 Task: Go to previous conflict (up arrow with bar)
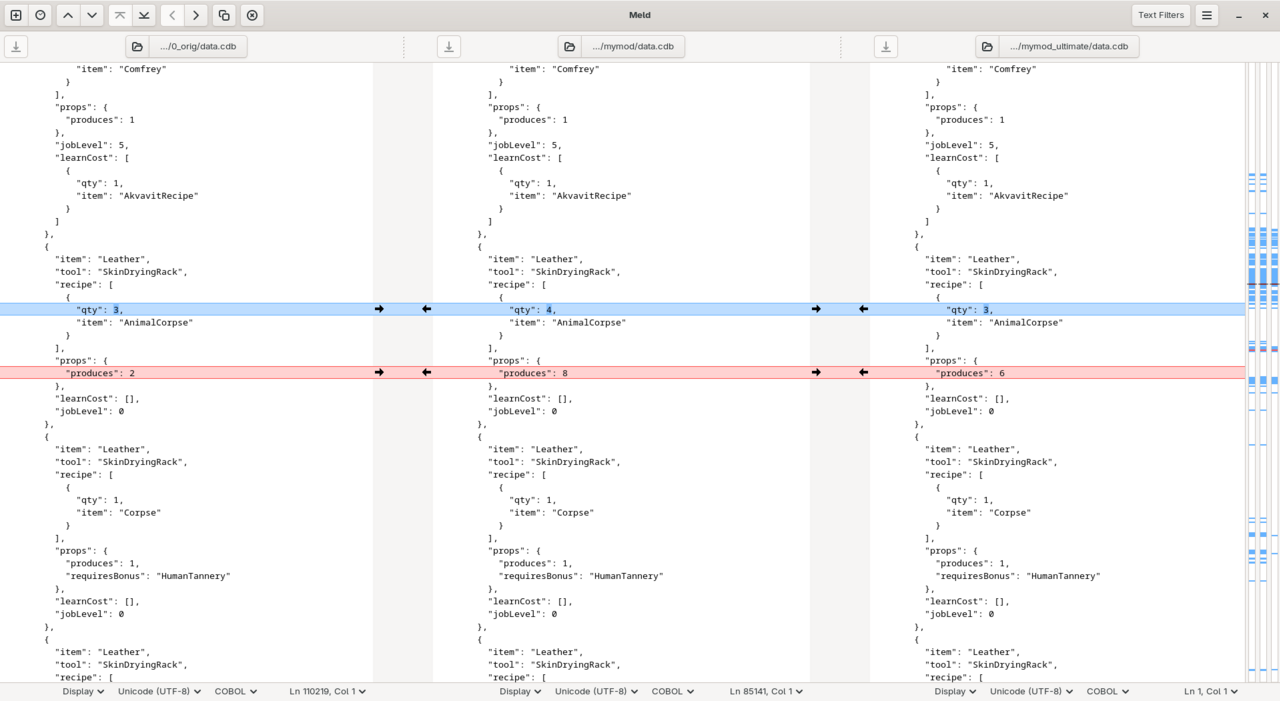pyautogui.click(x=120, y=15)
